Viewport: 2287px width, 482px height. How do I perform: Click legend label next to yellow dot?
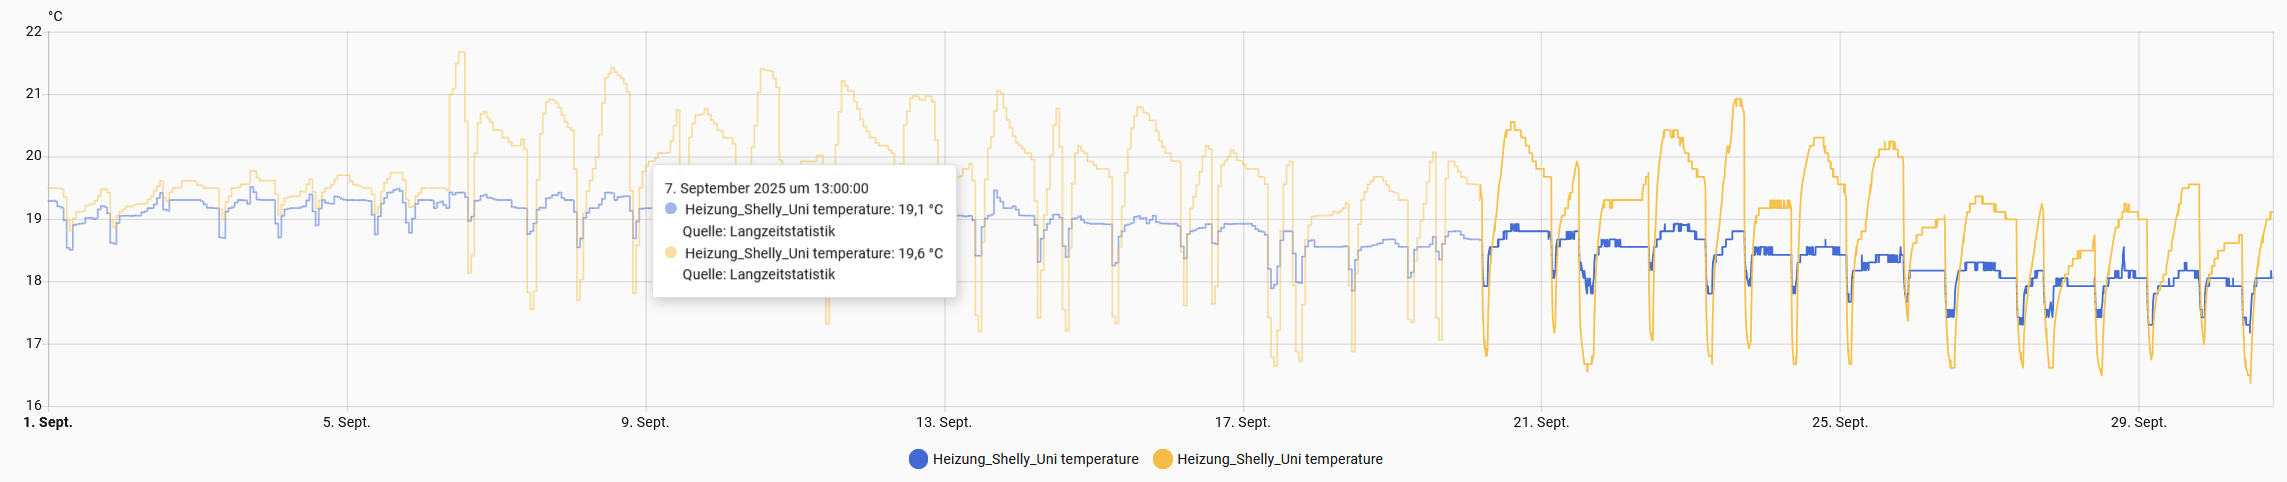pyautogui.click(x=1279, y=459)
